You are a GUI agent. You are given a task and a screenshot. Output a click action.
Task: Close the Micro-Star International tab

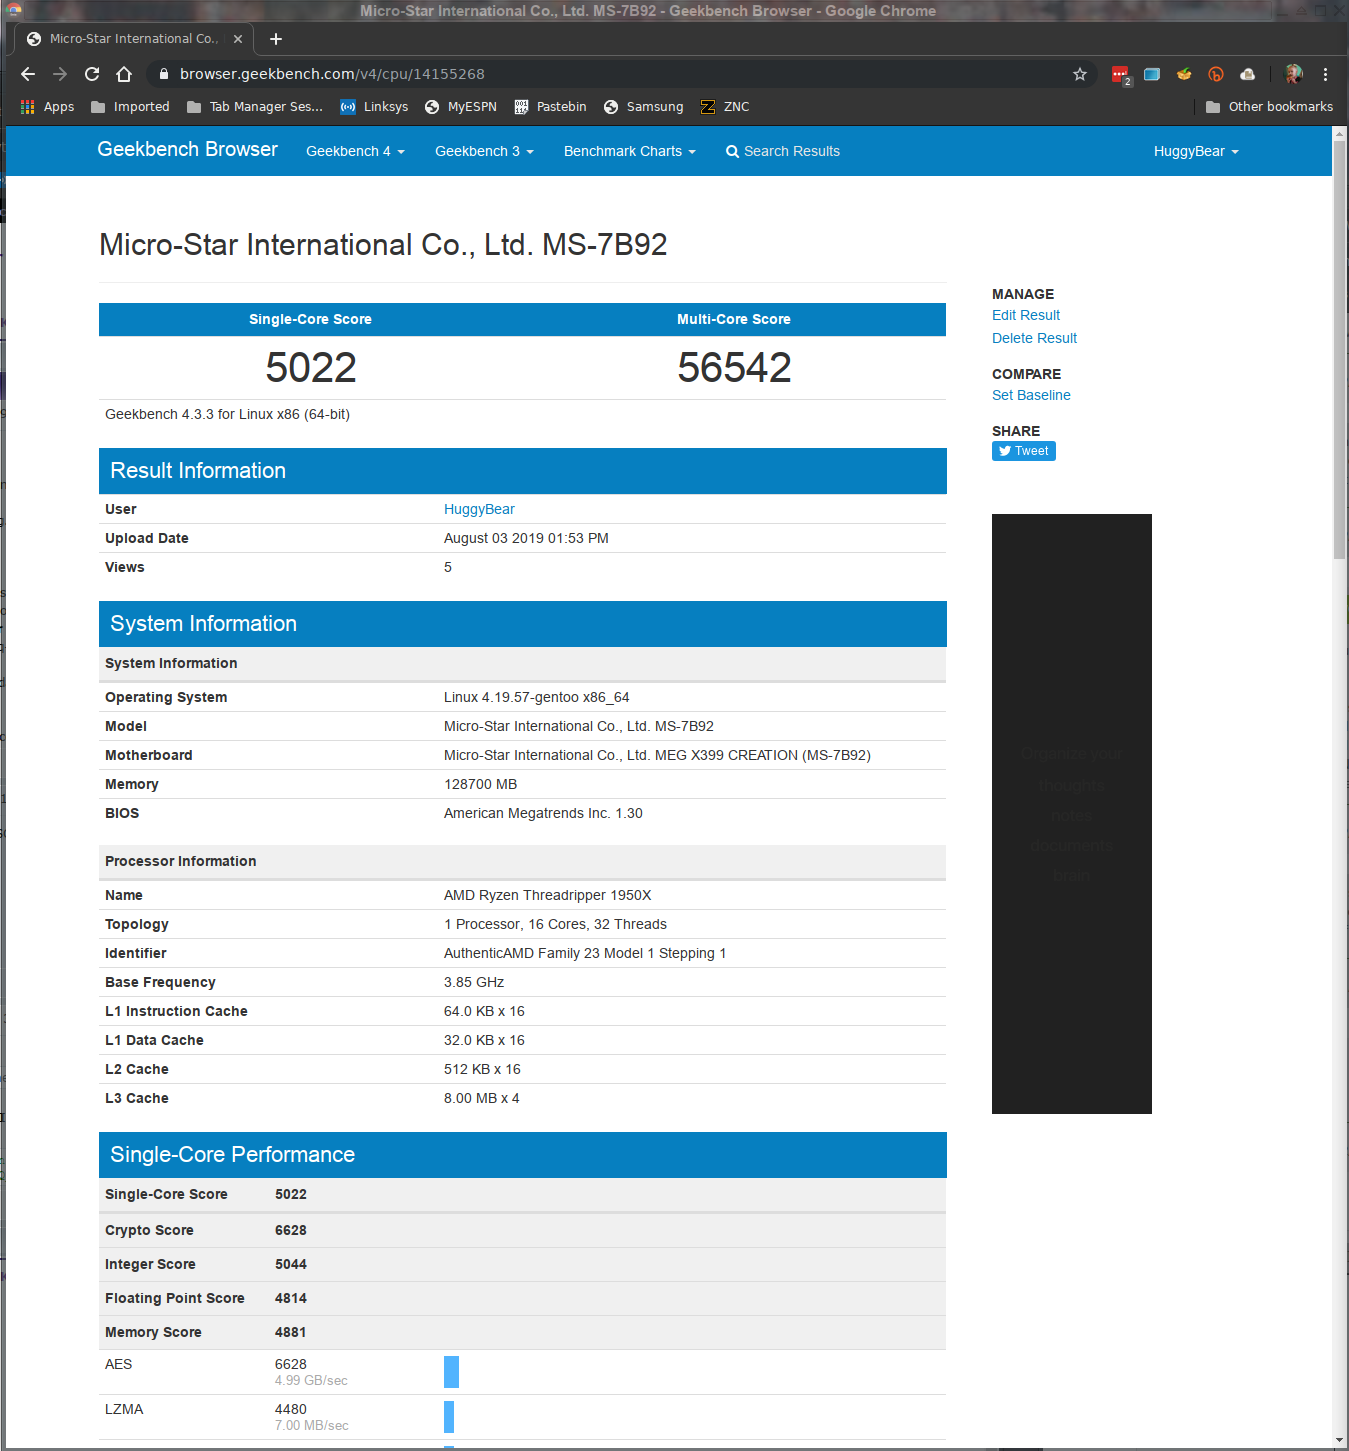[238, 39]
